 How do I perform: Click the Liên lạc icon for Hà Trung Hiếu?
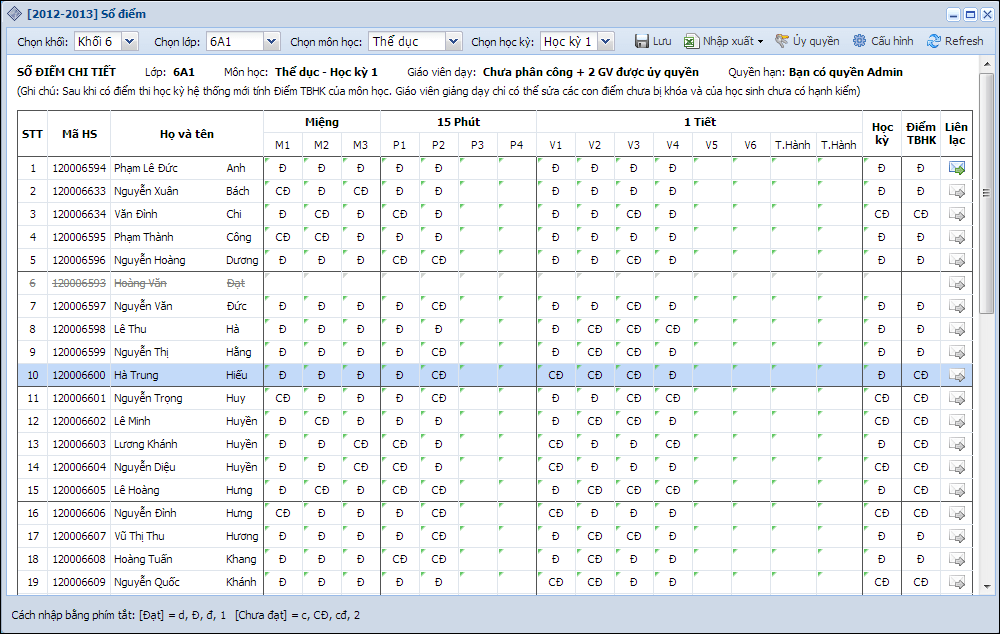coord(957,375)
